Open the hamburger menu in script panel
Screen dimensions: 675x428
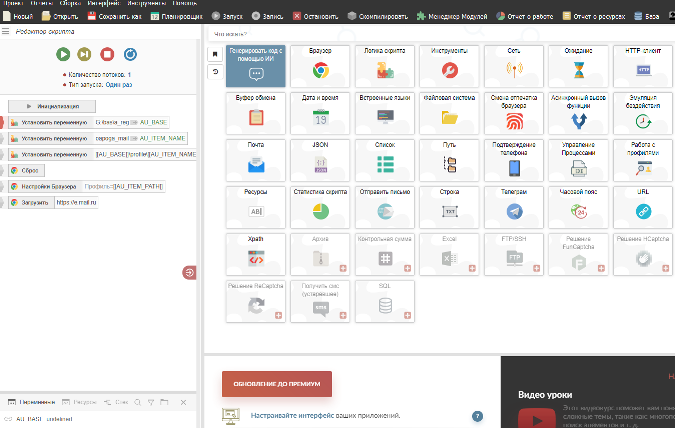[6, 32]
